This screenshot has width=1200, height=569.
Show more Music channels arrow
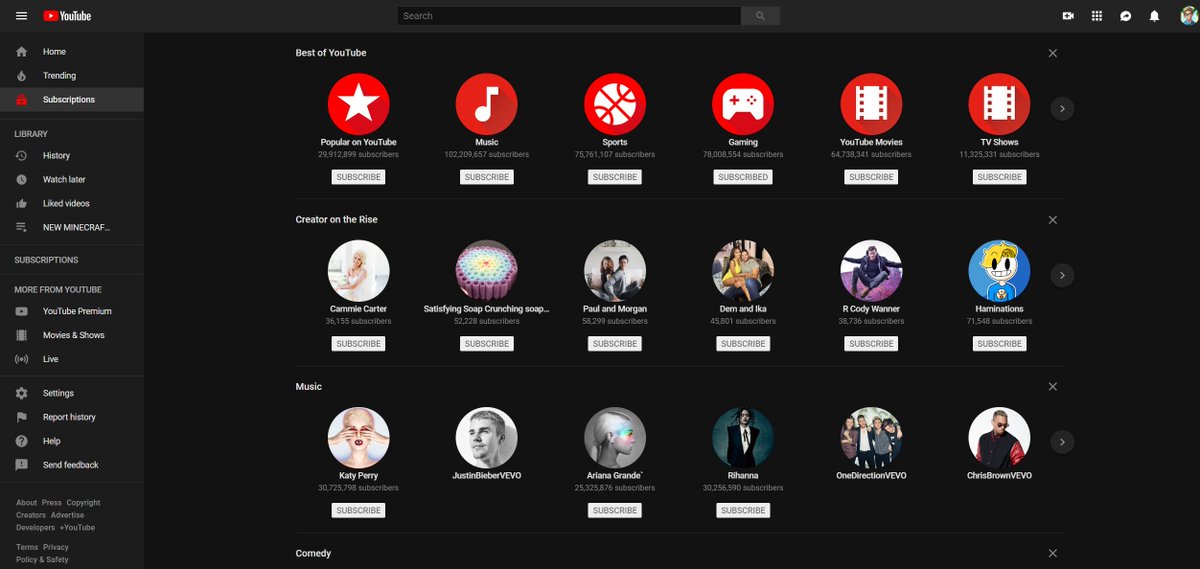1062,442
